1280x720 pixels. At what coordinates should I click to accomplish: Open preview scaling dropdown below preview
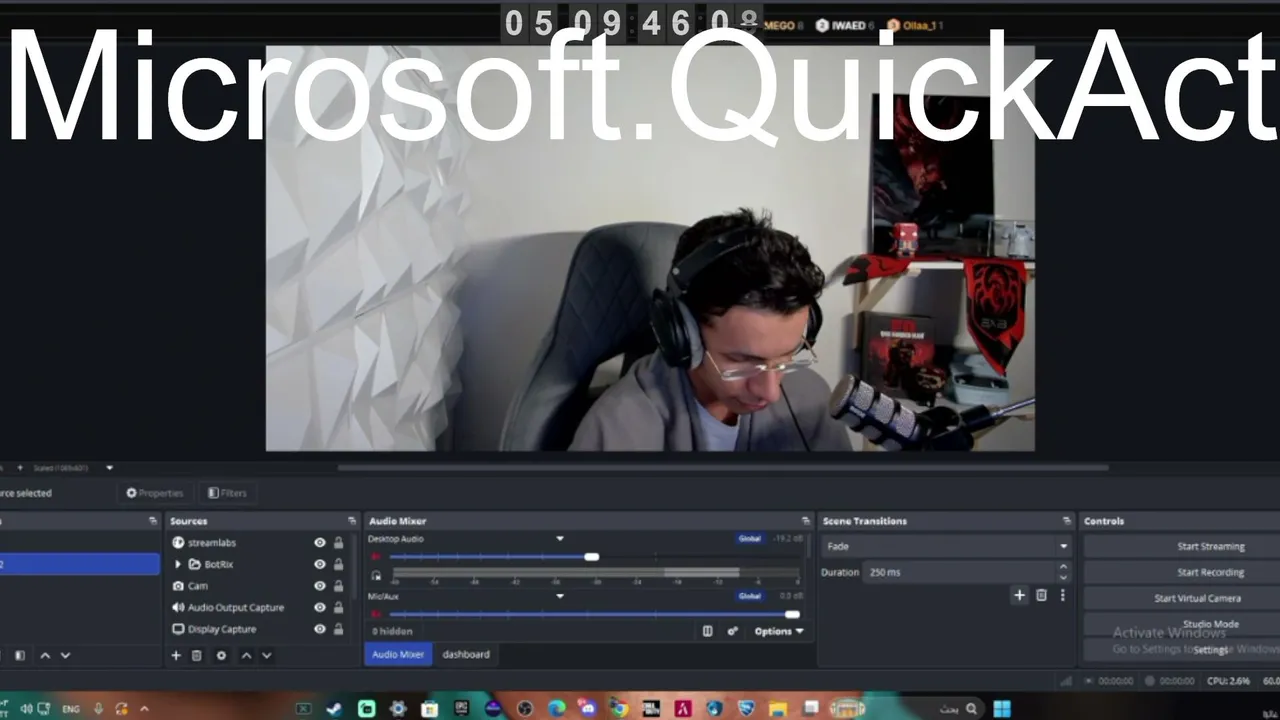pos(109,467)
